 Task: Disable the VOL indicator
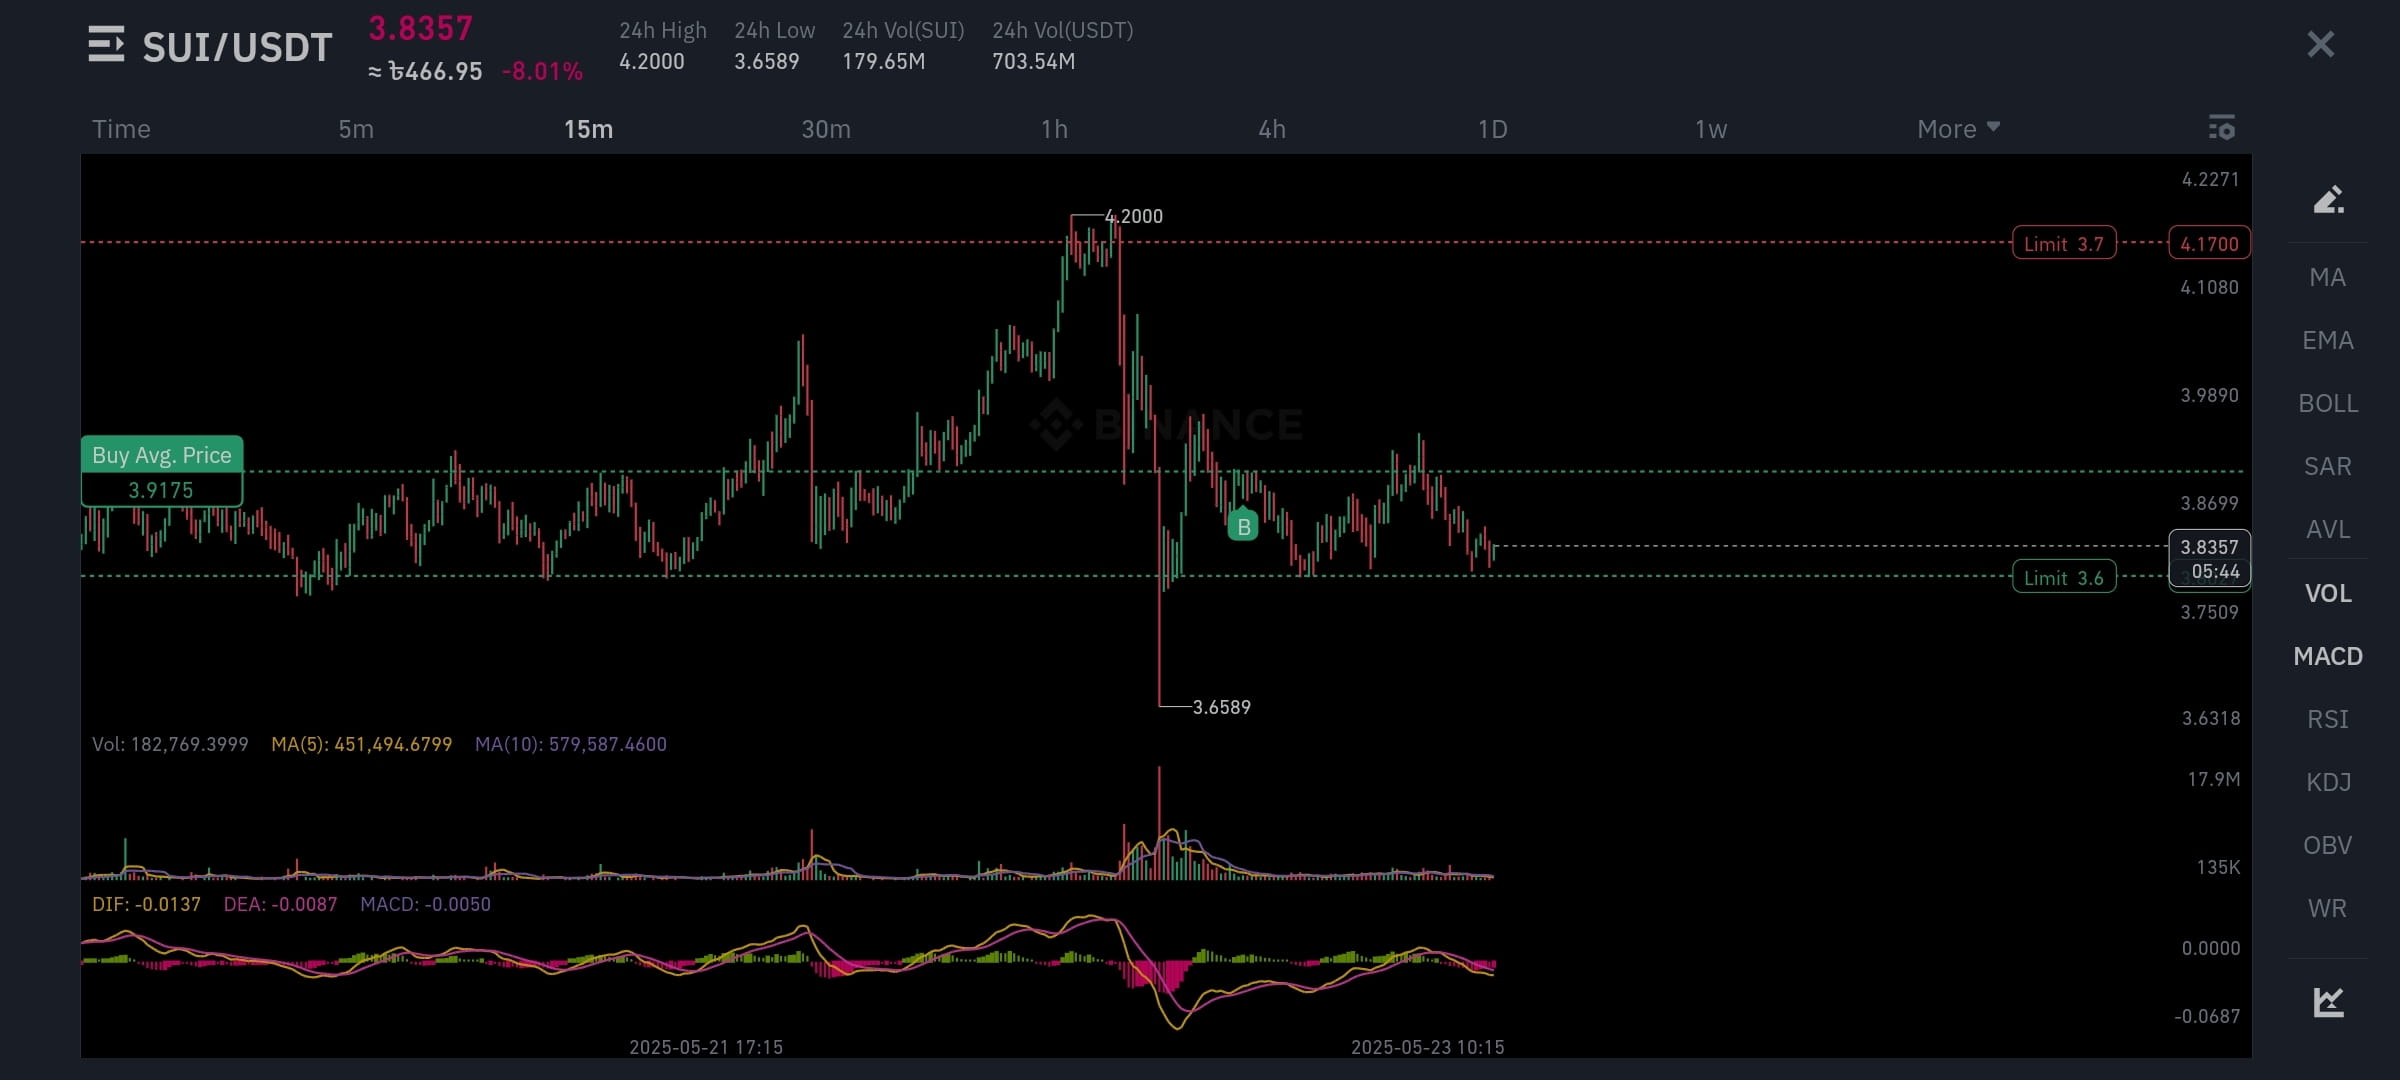[2327, 593]
